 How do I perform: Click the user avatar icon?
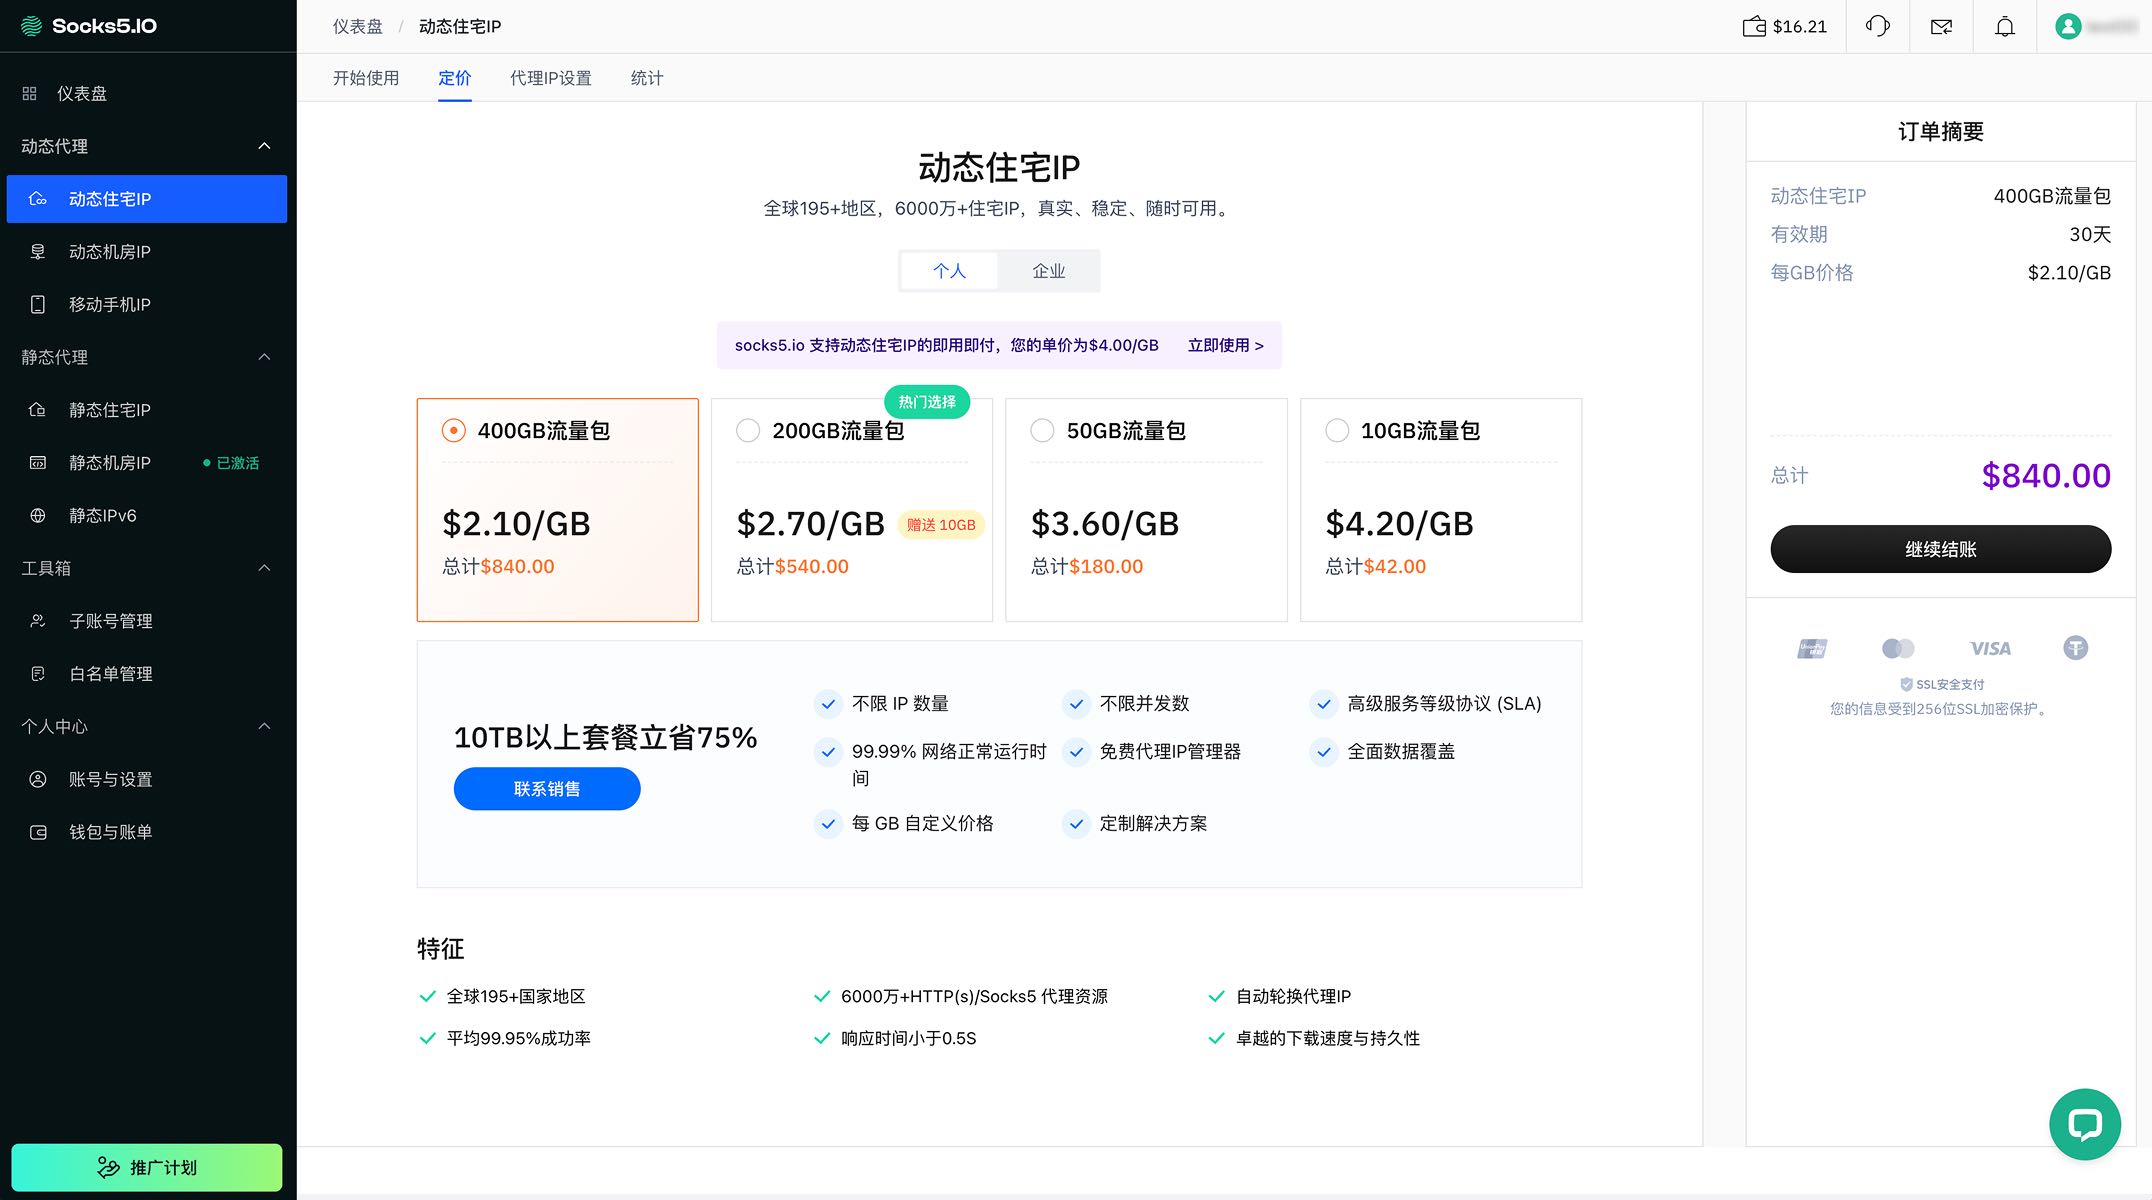(x=2068, y=26)
